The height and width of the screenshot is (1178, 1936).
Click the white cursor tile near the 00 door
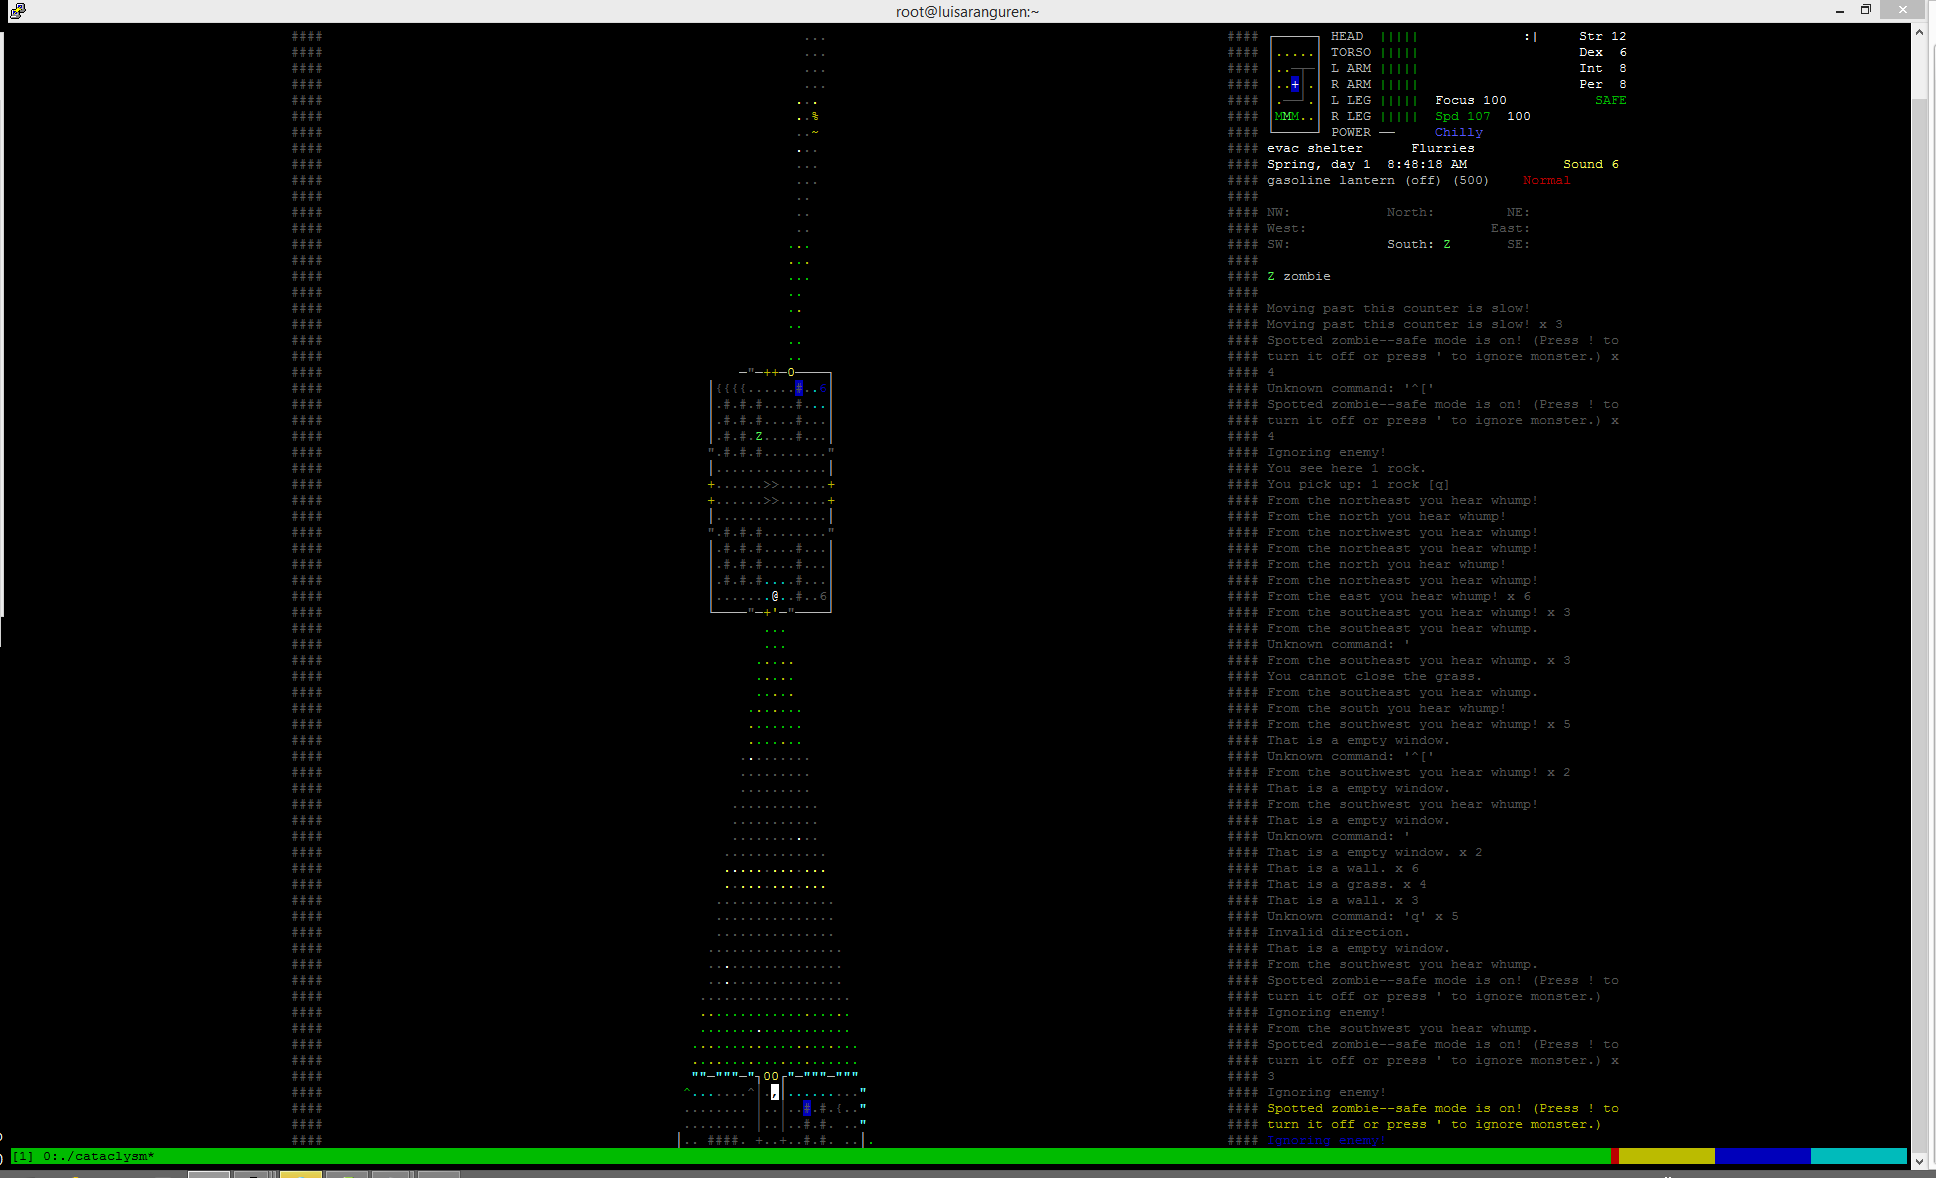click(775, 1092)
